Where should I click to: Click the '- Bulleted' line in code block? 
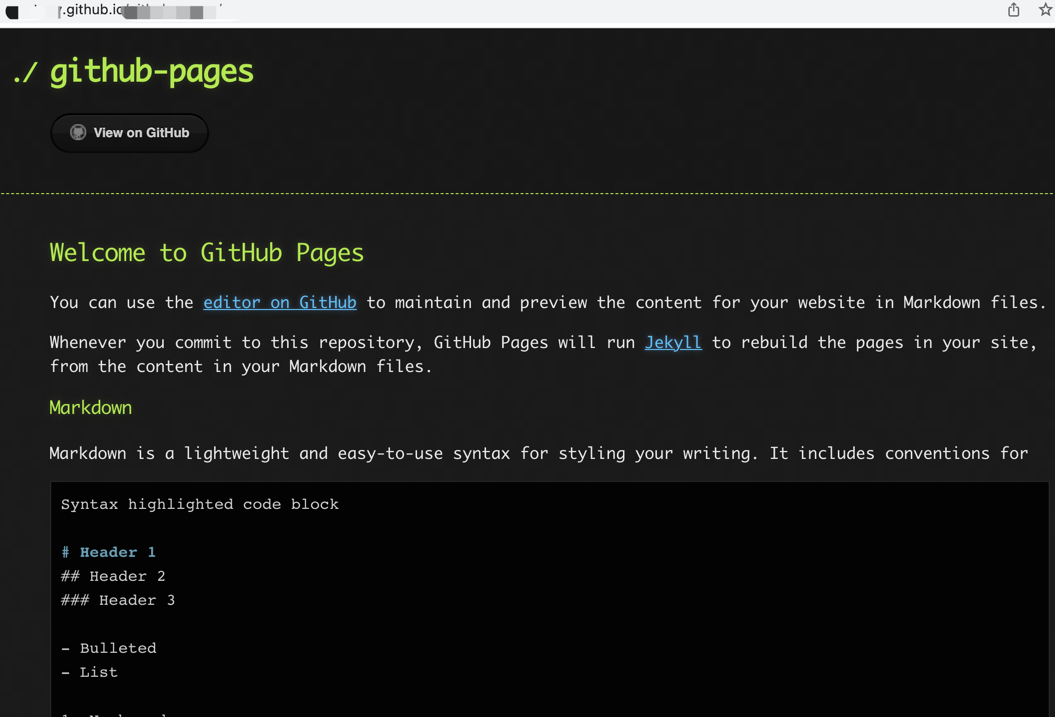(x=109, y=648)
